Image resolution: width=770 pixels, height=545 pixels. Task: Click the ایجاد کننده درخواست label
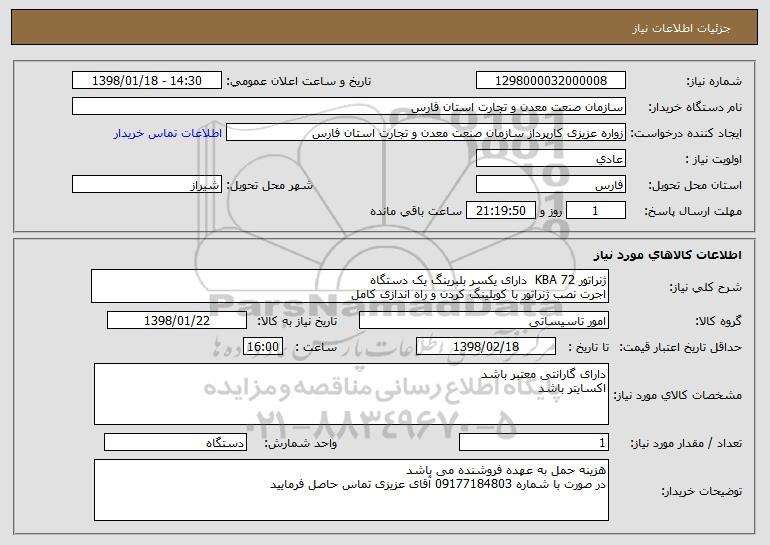[686, 133]
